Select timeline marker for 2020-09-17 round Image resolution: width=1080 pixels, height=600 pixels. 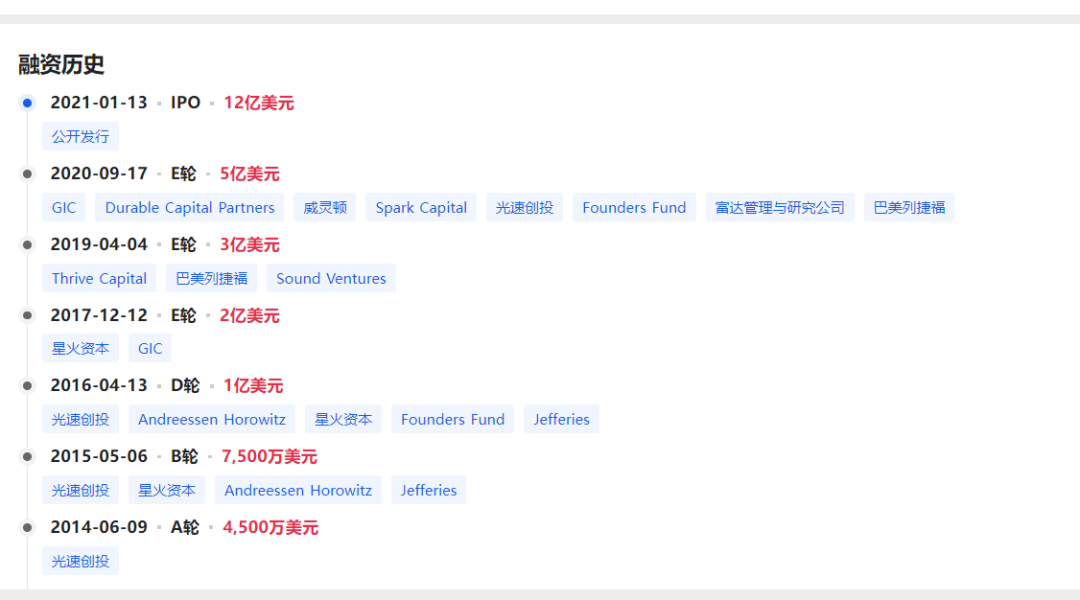[28, 174]
